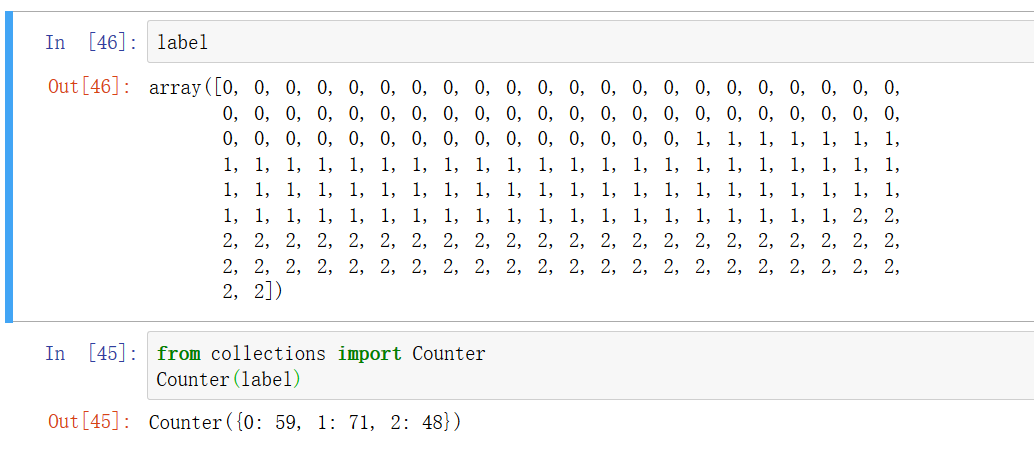Click 'Counter' after the import keyword
1034x459 pixels.
click(448, 354)
